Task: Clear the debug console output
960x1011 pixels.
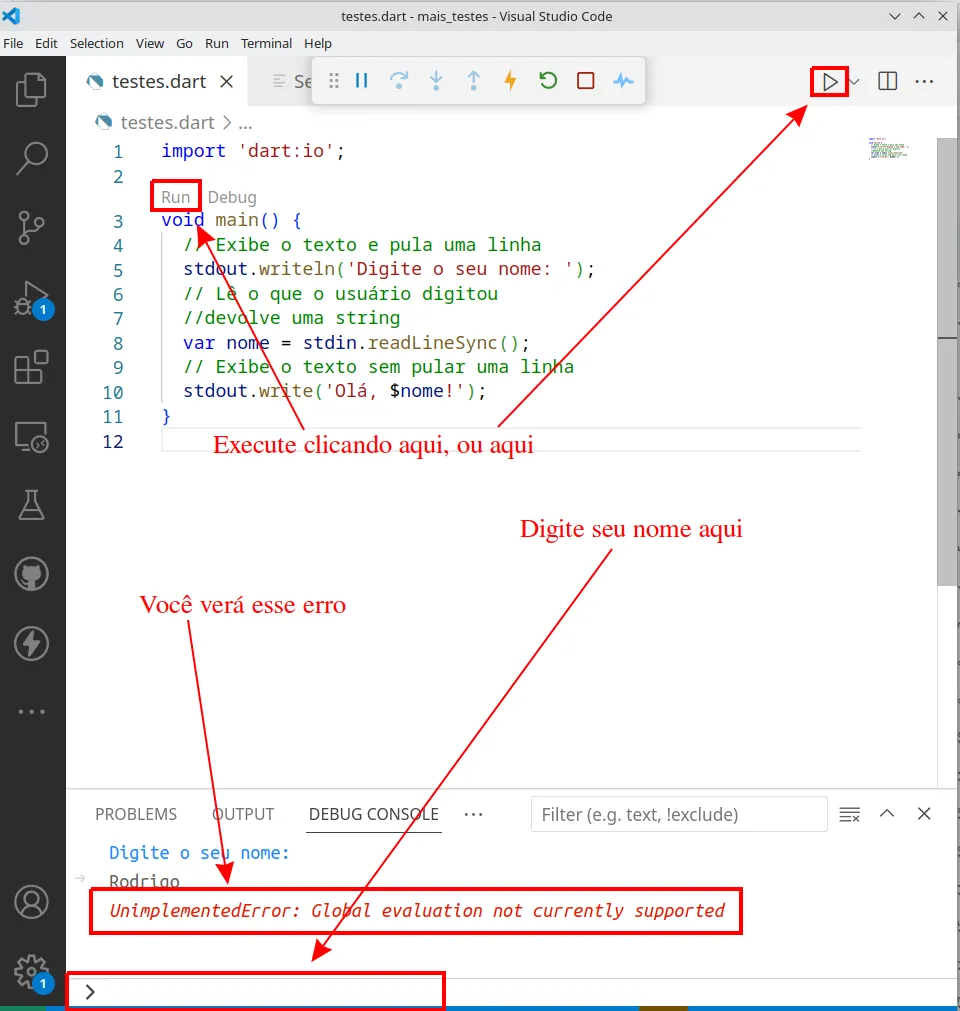Action: 849,814
